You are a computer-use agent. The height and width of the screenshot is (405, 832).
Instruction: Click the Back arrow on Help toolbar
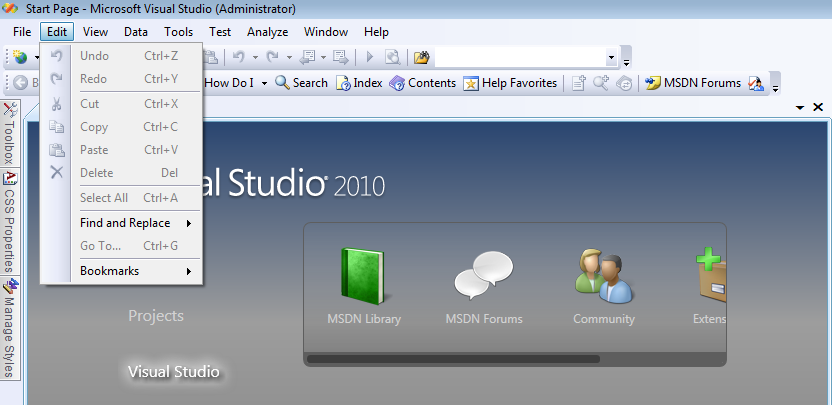pos(21,83)
